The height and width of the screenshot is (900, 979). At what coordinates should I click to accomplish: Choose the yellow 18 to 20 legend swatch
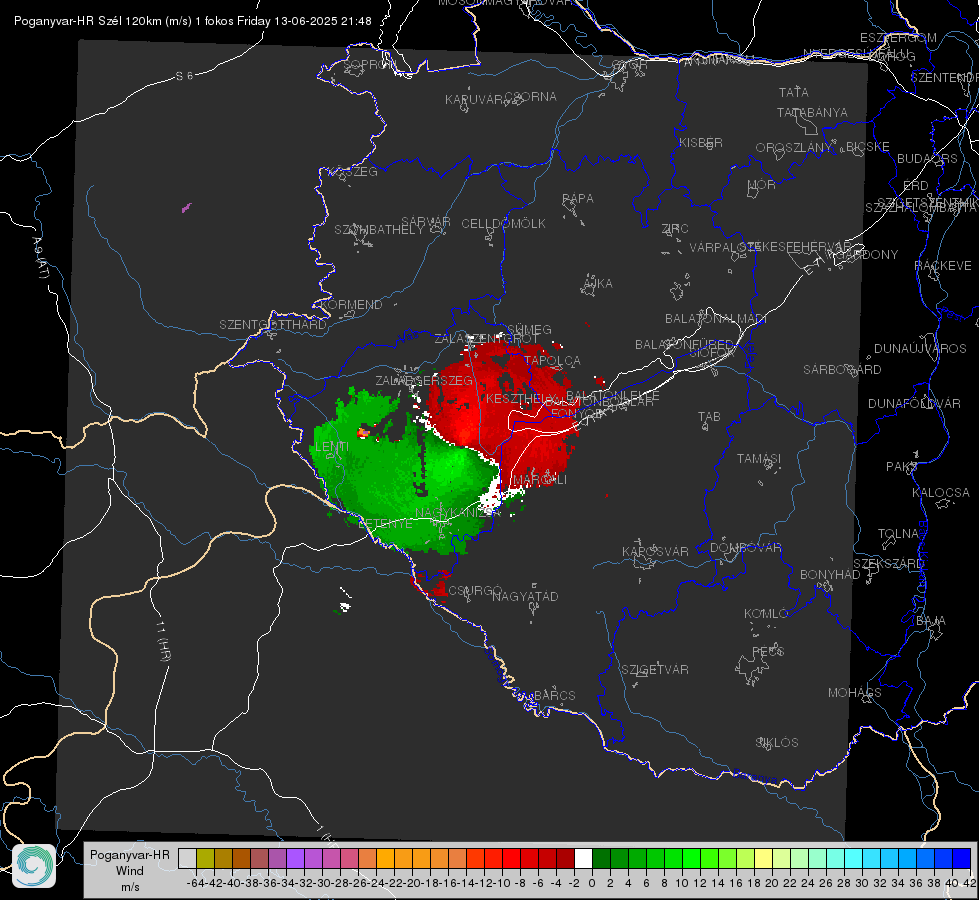click(x=764, y=858)
